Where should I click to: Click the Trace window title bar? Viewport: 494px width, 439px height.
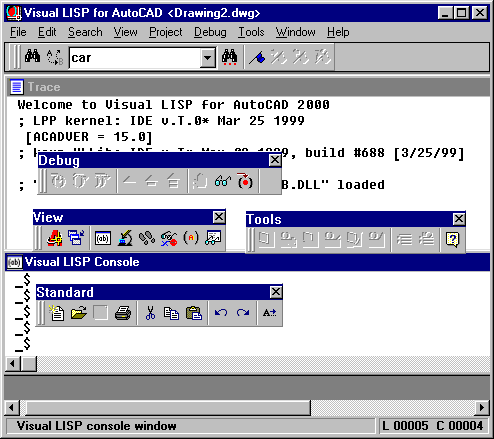point(248,87)
